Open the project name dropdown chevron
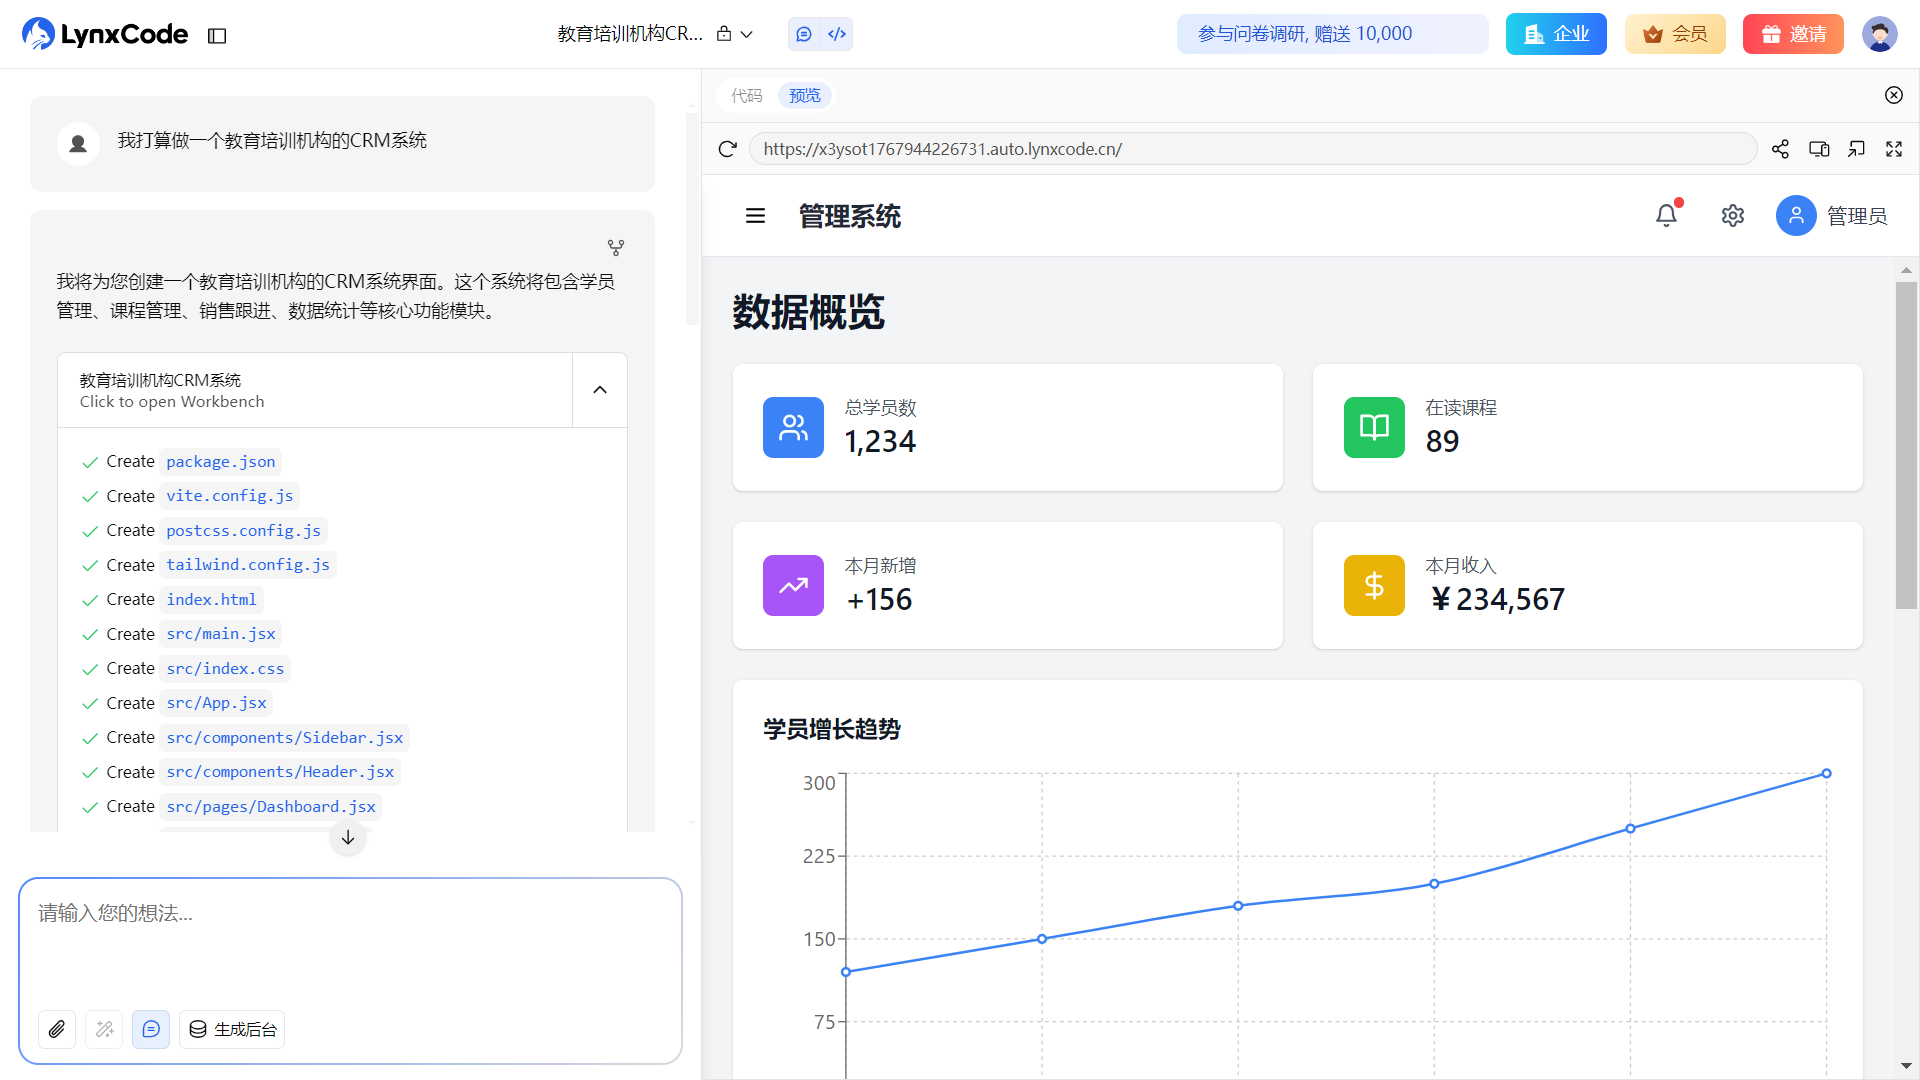The image size is (1920, 1080). click(x=747, y=34)
